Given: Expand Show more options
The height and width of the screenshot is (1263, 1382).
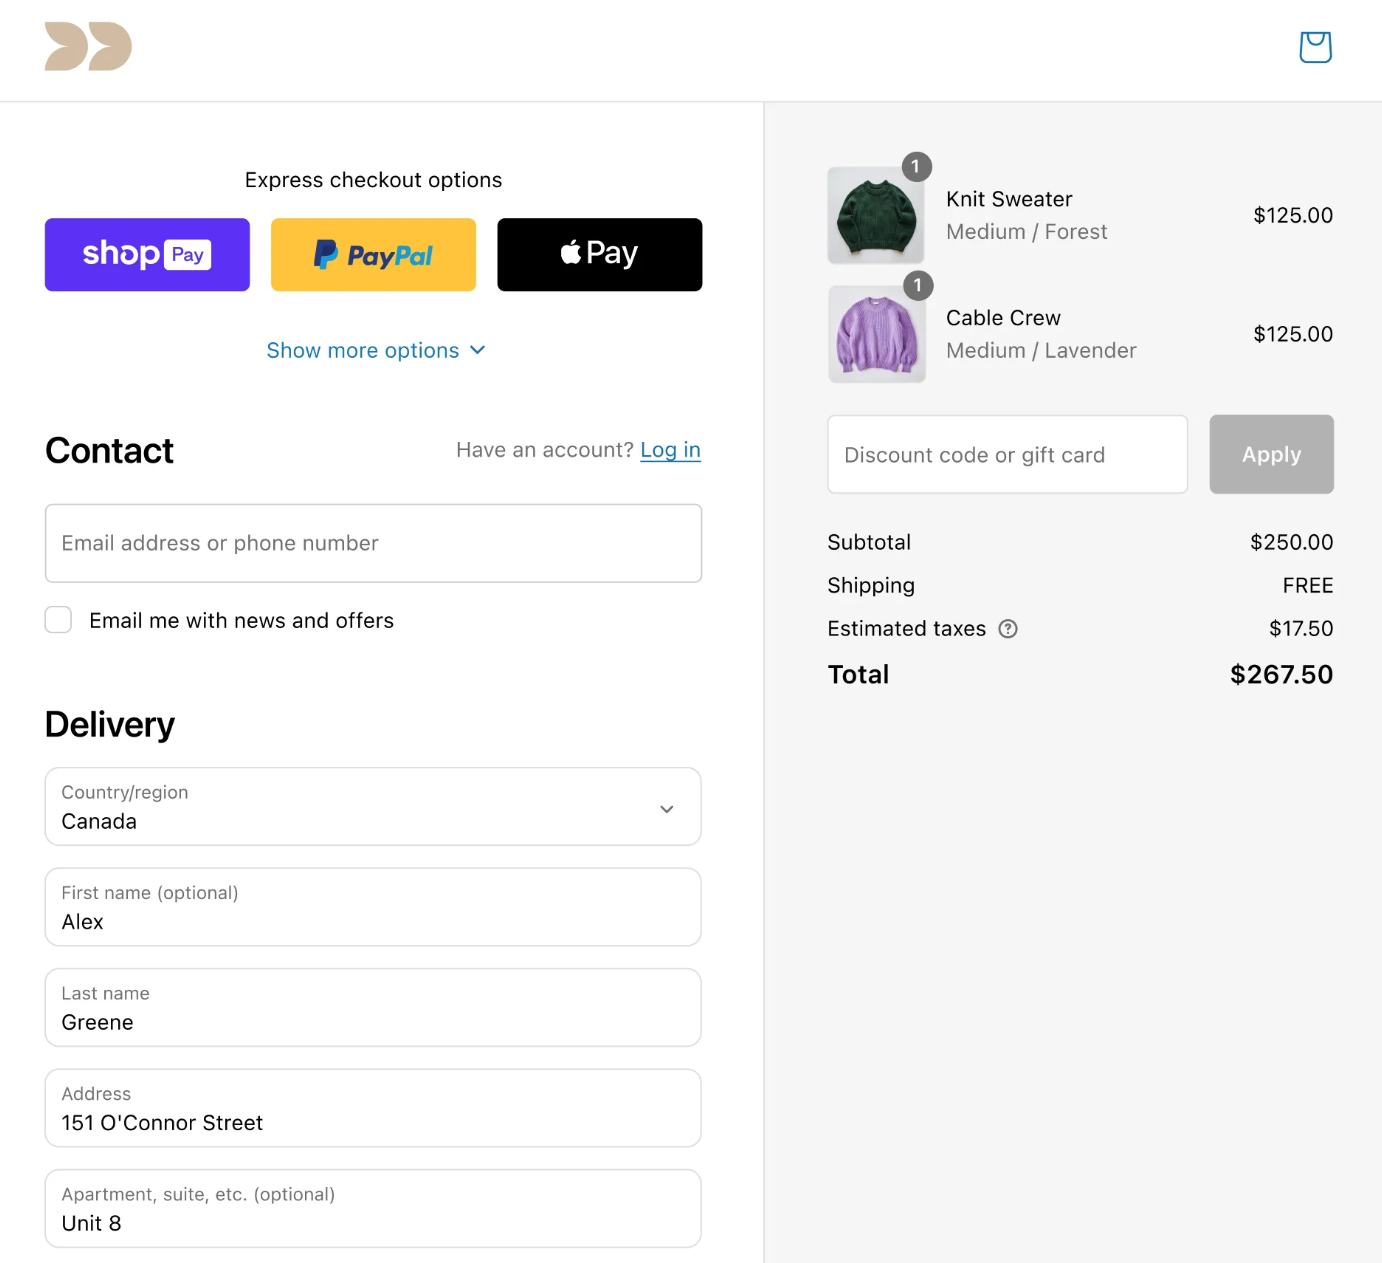Looking at the screenshot, I should click(x=363, y=350).
